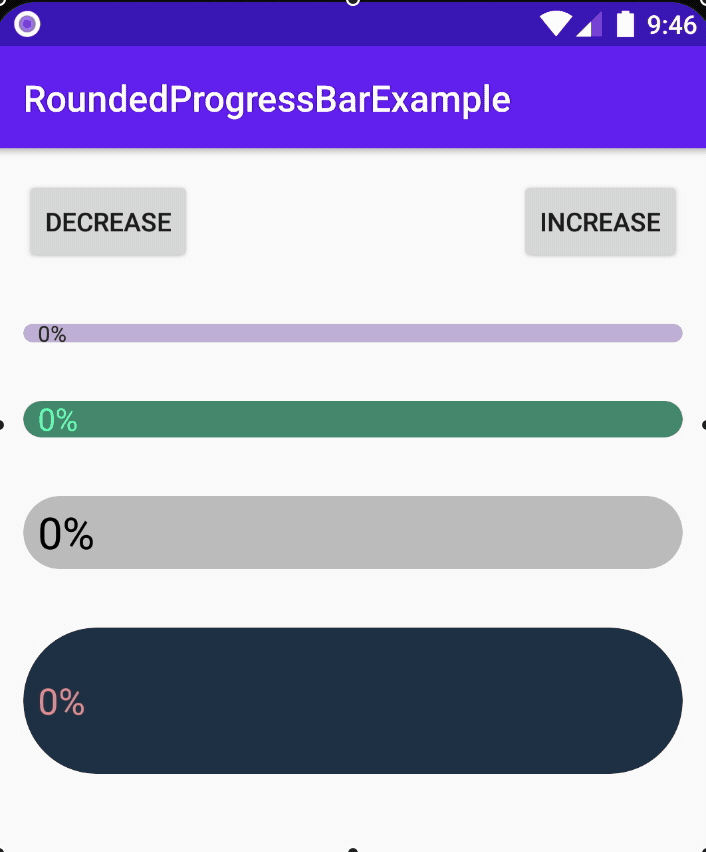Tap the pink 0% label on navy bar
Image resolution: width=706 pixels, height=852 pixels.
click(x=62, y=703)
